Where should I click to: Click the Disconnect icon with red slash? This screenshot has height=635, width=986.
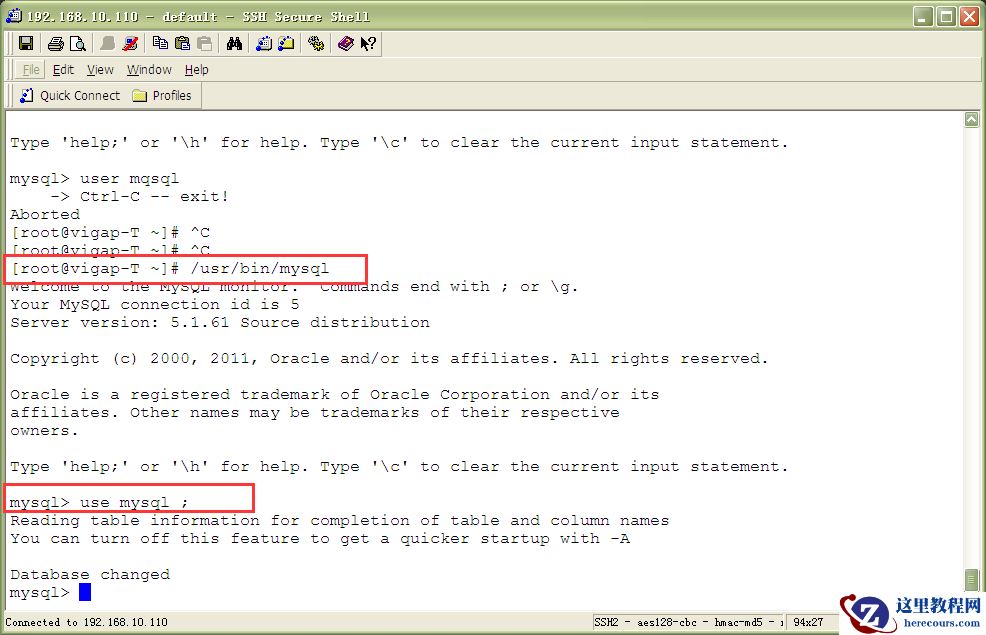130,43
